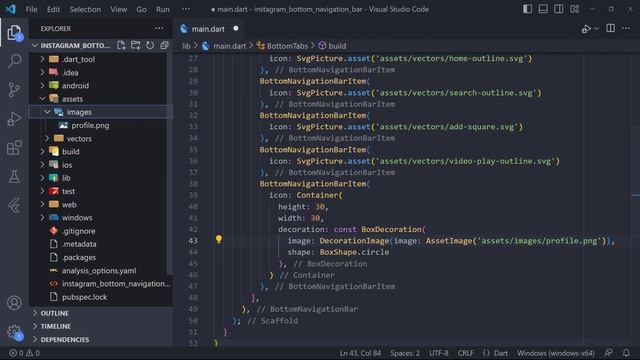640x360 pixels.
Task: Open Explorer views and more actions menu
Action: click(159, 29)
